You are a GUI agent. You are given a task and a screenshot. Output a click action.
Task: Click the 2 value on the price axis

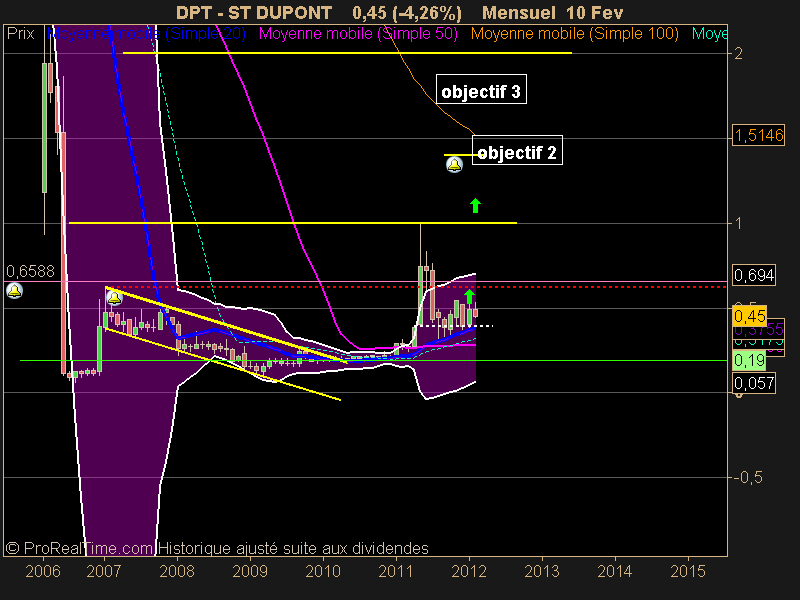tap(738, 53)
